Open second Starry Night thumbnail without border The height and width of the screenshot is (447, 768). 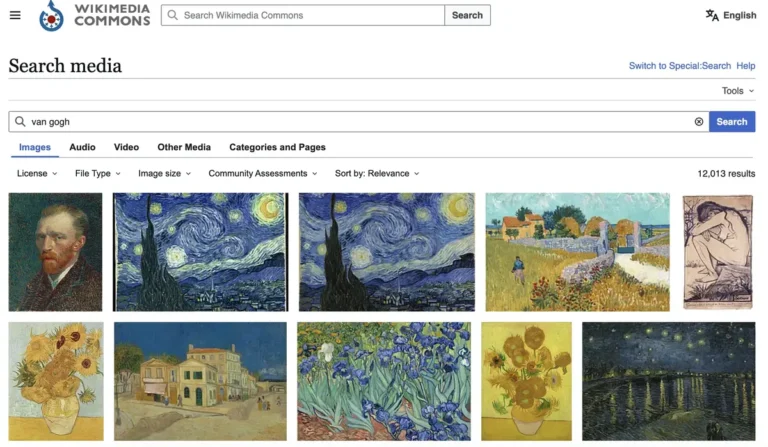click(387, 252)
